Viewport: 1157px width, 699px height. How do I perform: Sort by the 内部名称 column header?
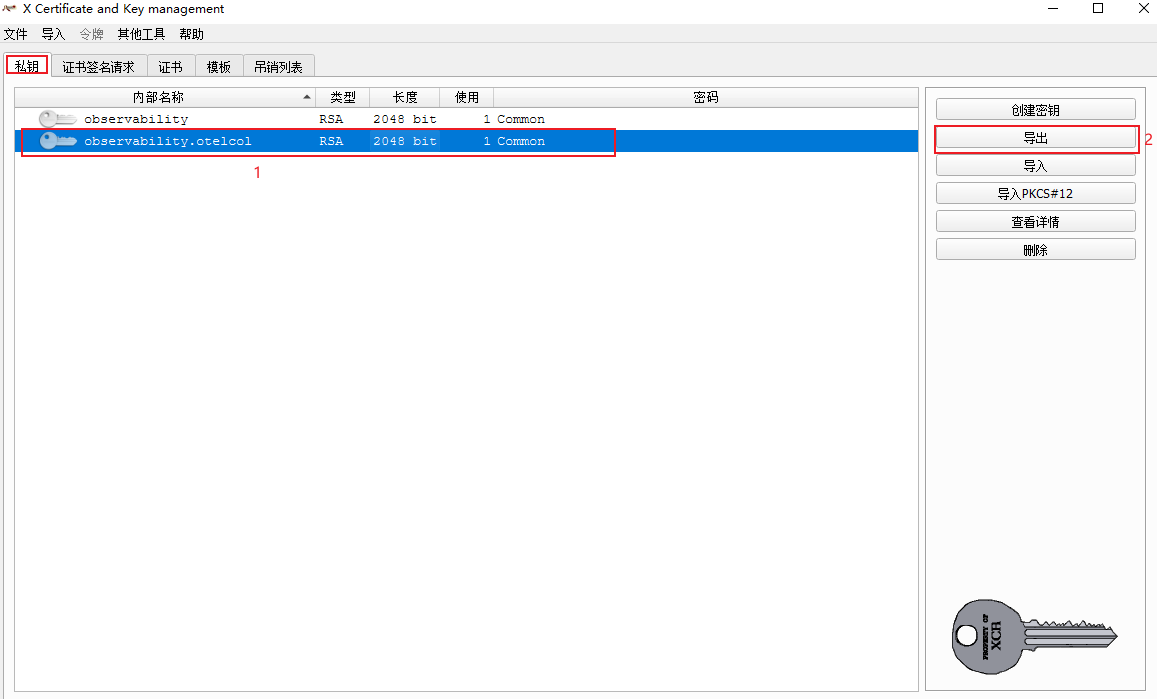click(x=158, y=97)
